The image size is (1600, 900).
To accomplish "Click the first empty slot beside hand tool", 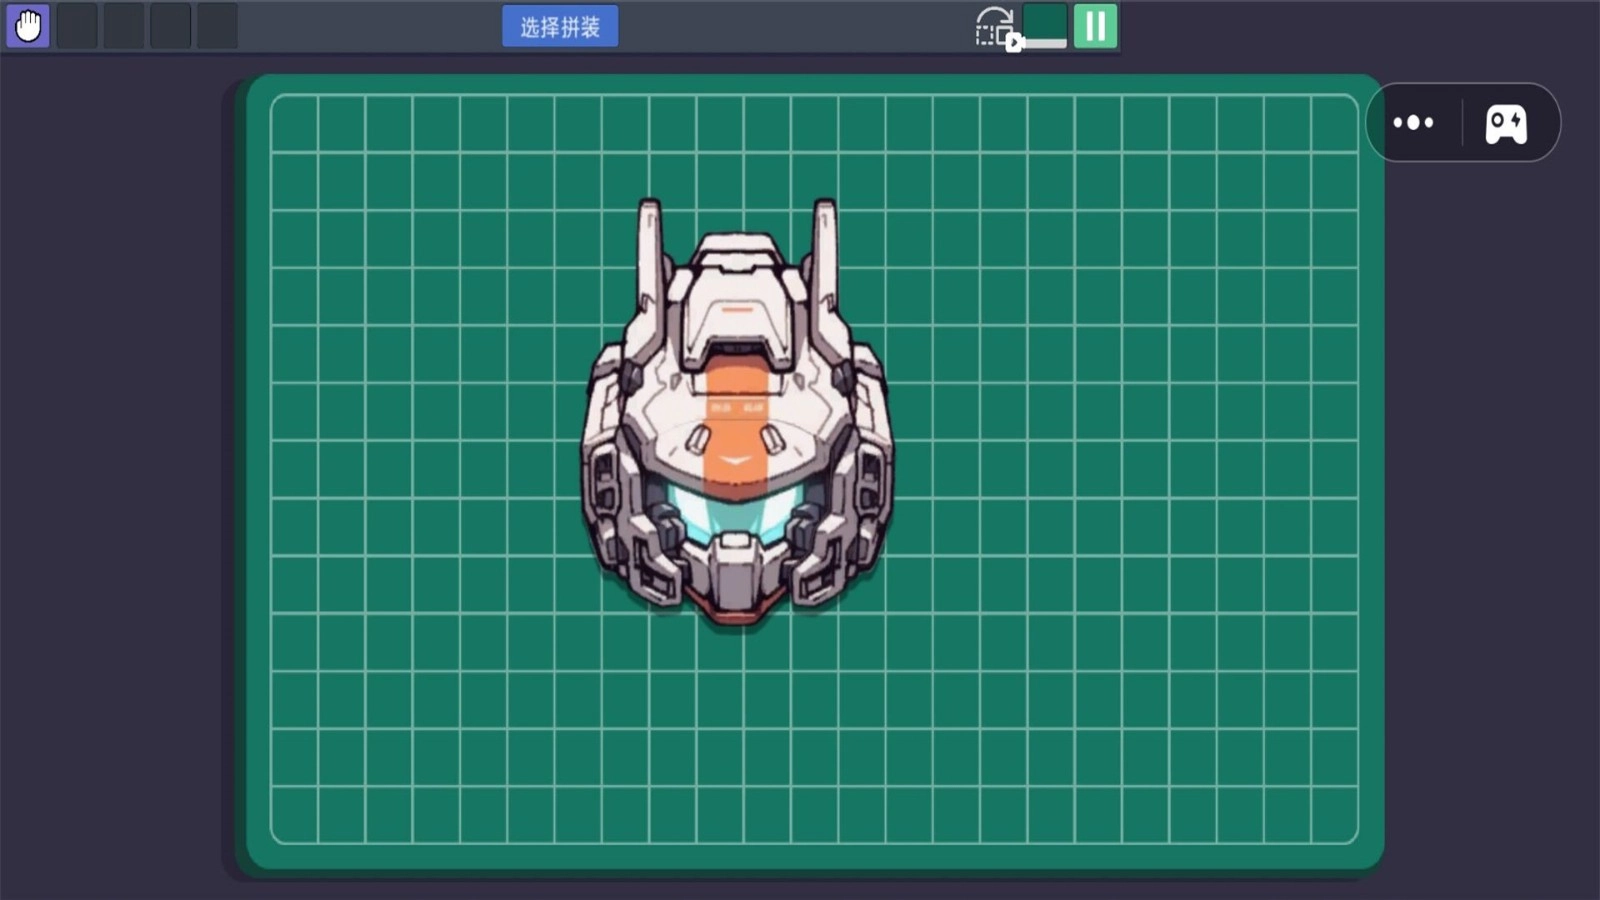I will [77, 26].
